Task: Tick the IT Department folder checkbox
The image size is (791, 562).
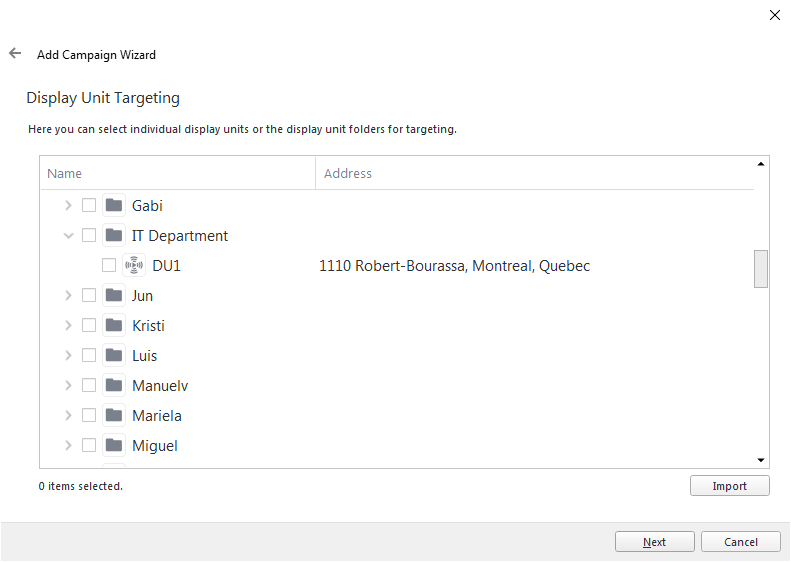Action: click(x=89, y=235)
